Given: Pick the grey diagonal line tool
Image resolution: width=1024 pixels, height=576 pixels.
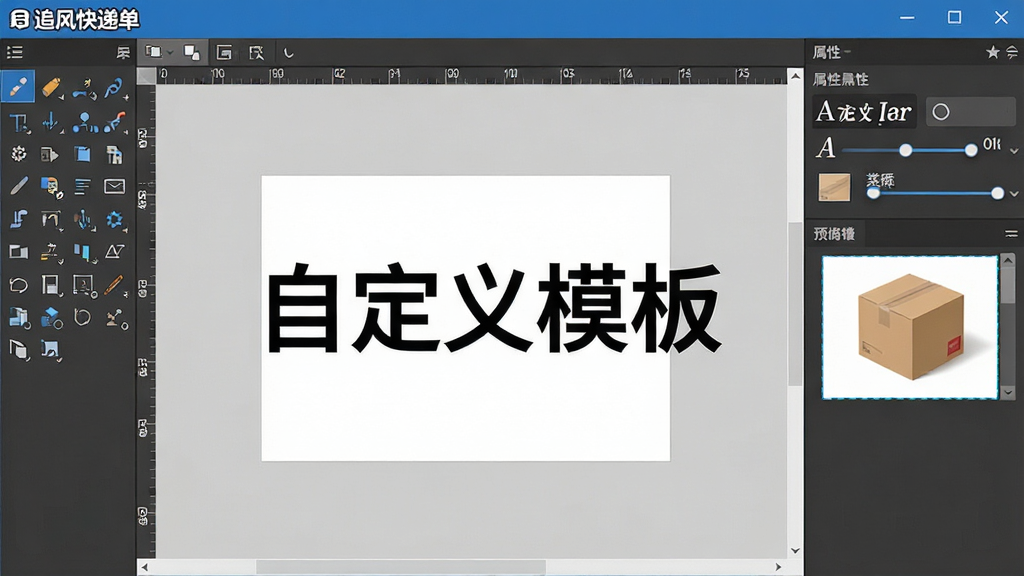Looking at the screenshot, I should tap(18, 187).
